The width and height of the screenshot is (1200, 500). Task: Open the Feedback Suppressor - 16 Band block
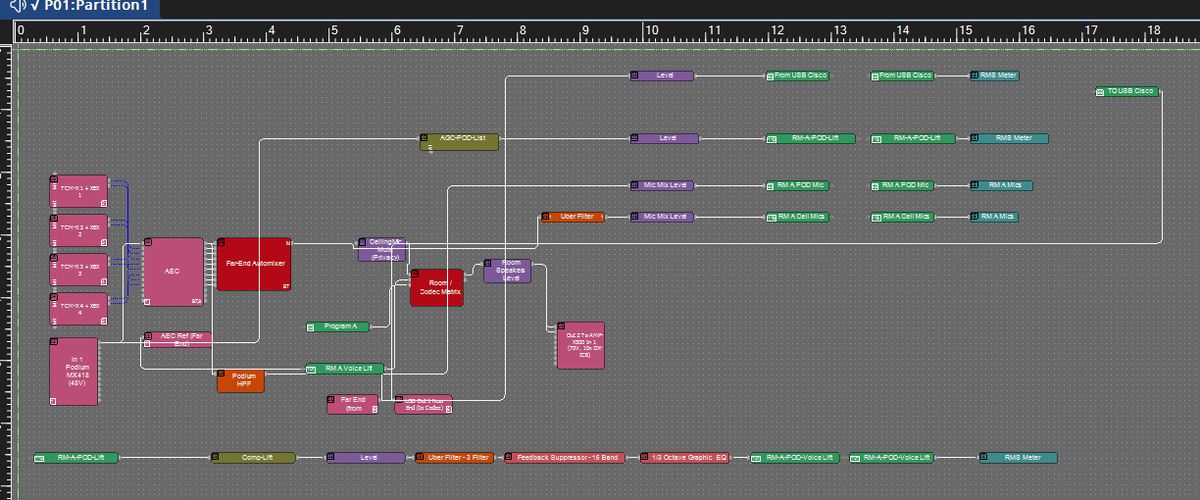(x=565, y=458)
